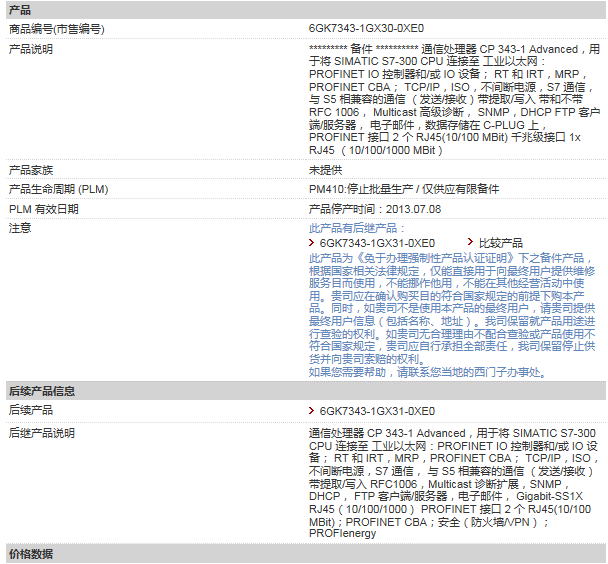This screenshot has height=564, width=608.
Task: Click the 后继产品说明 label
Action: pos(42,433)
